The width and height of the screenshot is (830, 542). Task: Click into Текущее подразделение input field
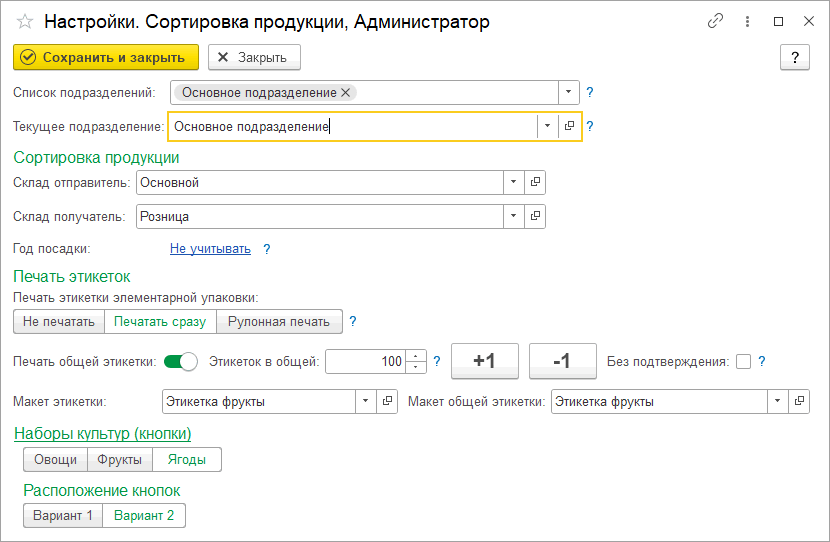[350, 127]
